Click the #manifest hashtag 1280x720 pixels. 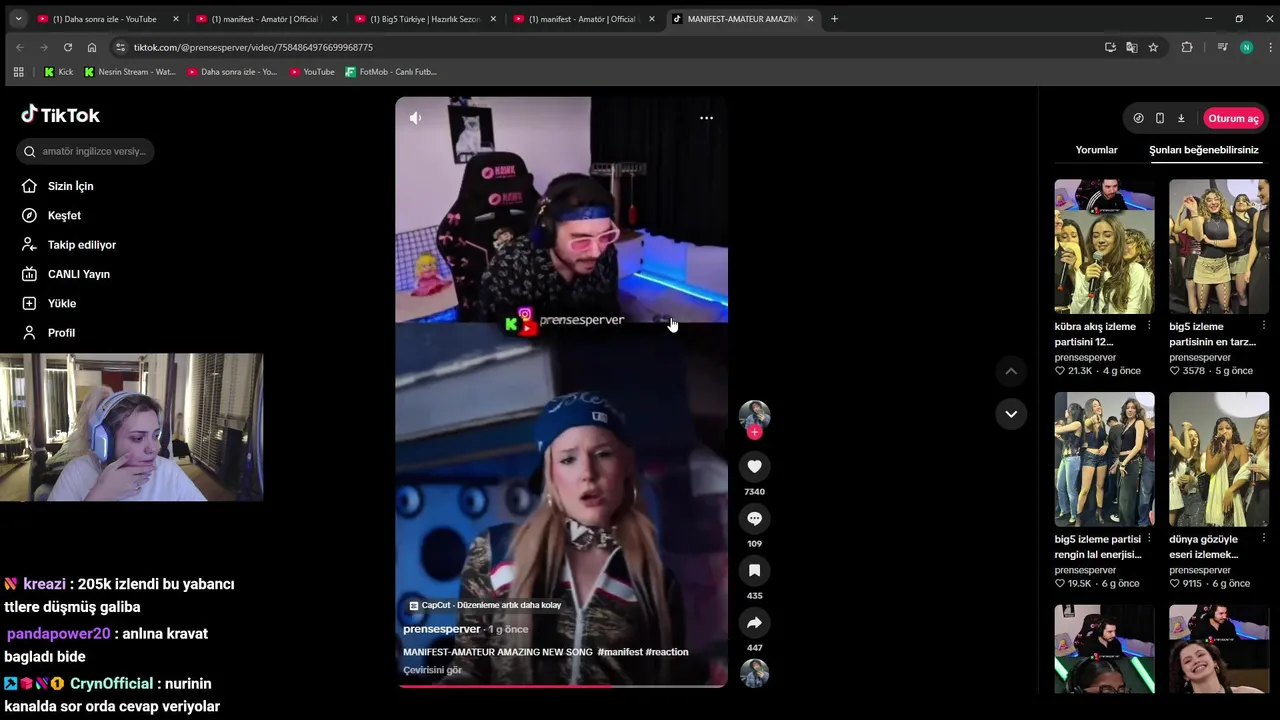click(x=619, y=652)
